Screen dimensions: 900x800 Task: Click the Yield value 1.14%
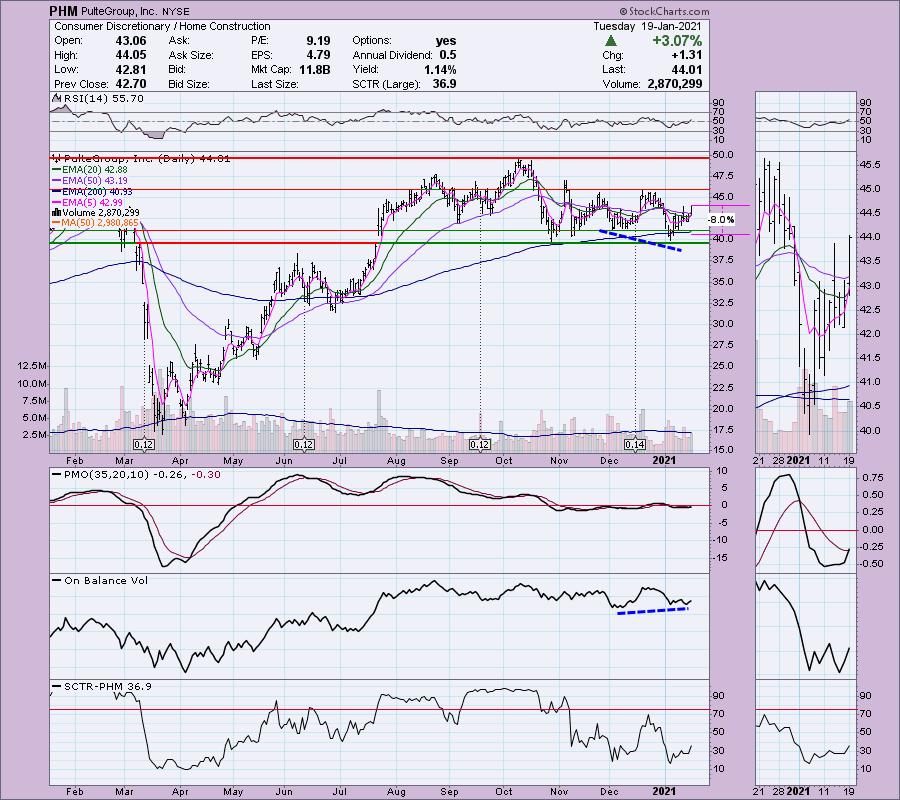tap(439, 69)
